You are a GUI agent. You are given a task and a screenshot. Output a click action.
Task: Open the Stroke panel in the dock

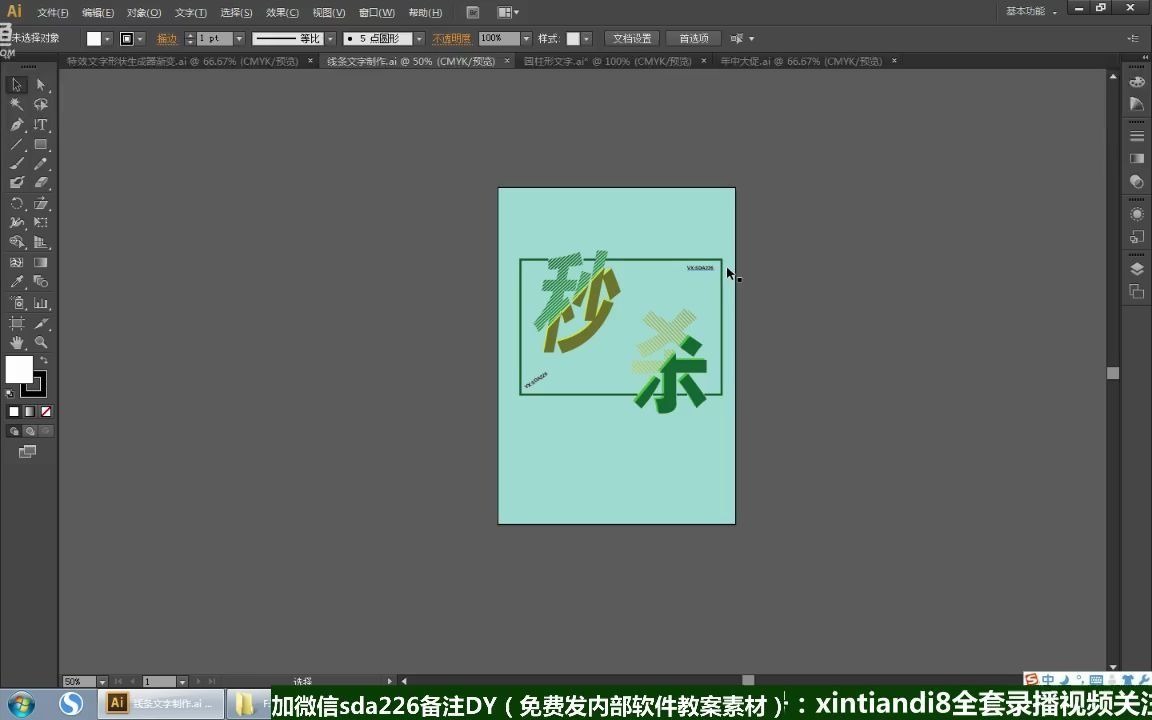(1136, 134)
